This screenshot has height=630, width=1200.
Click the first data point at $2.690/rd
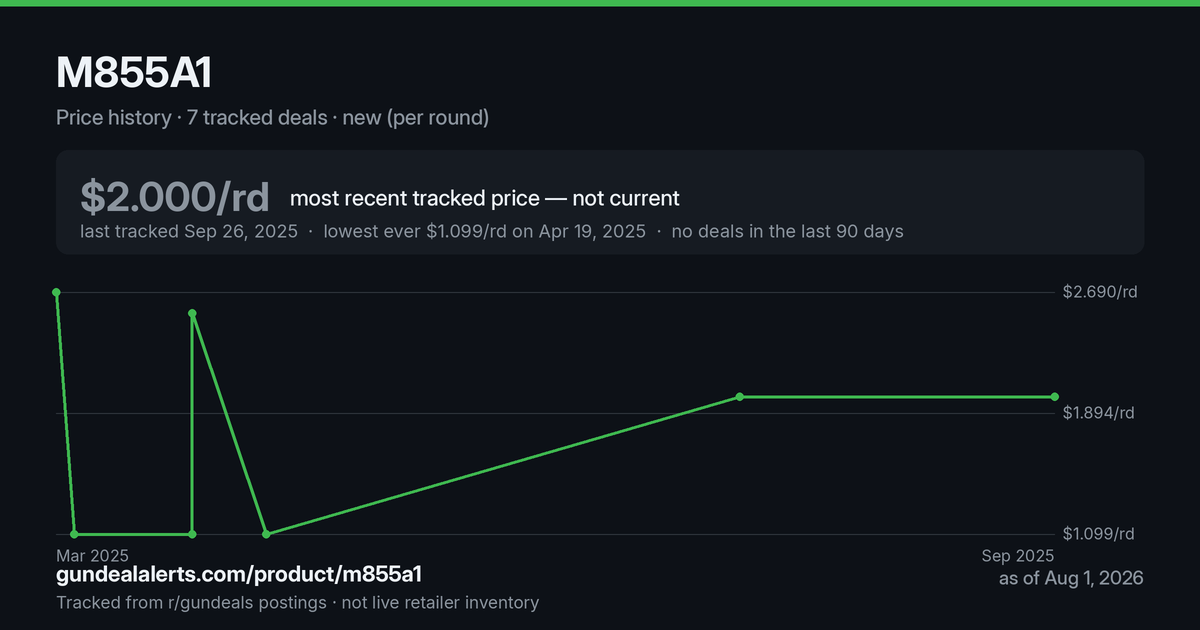(x=56, y=292)
